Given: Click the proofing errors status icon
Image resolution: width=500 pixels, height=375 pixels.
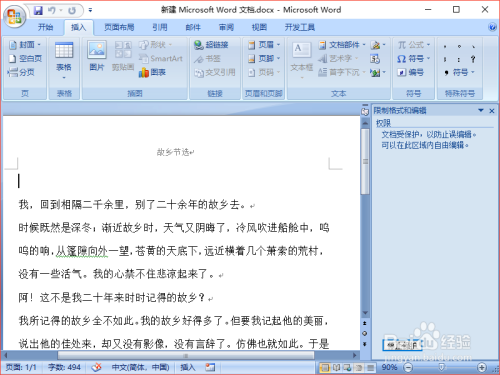Looking at the screenshot, I should [97, 367].
